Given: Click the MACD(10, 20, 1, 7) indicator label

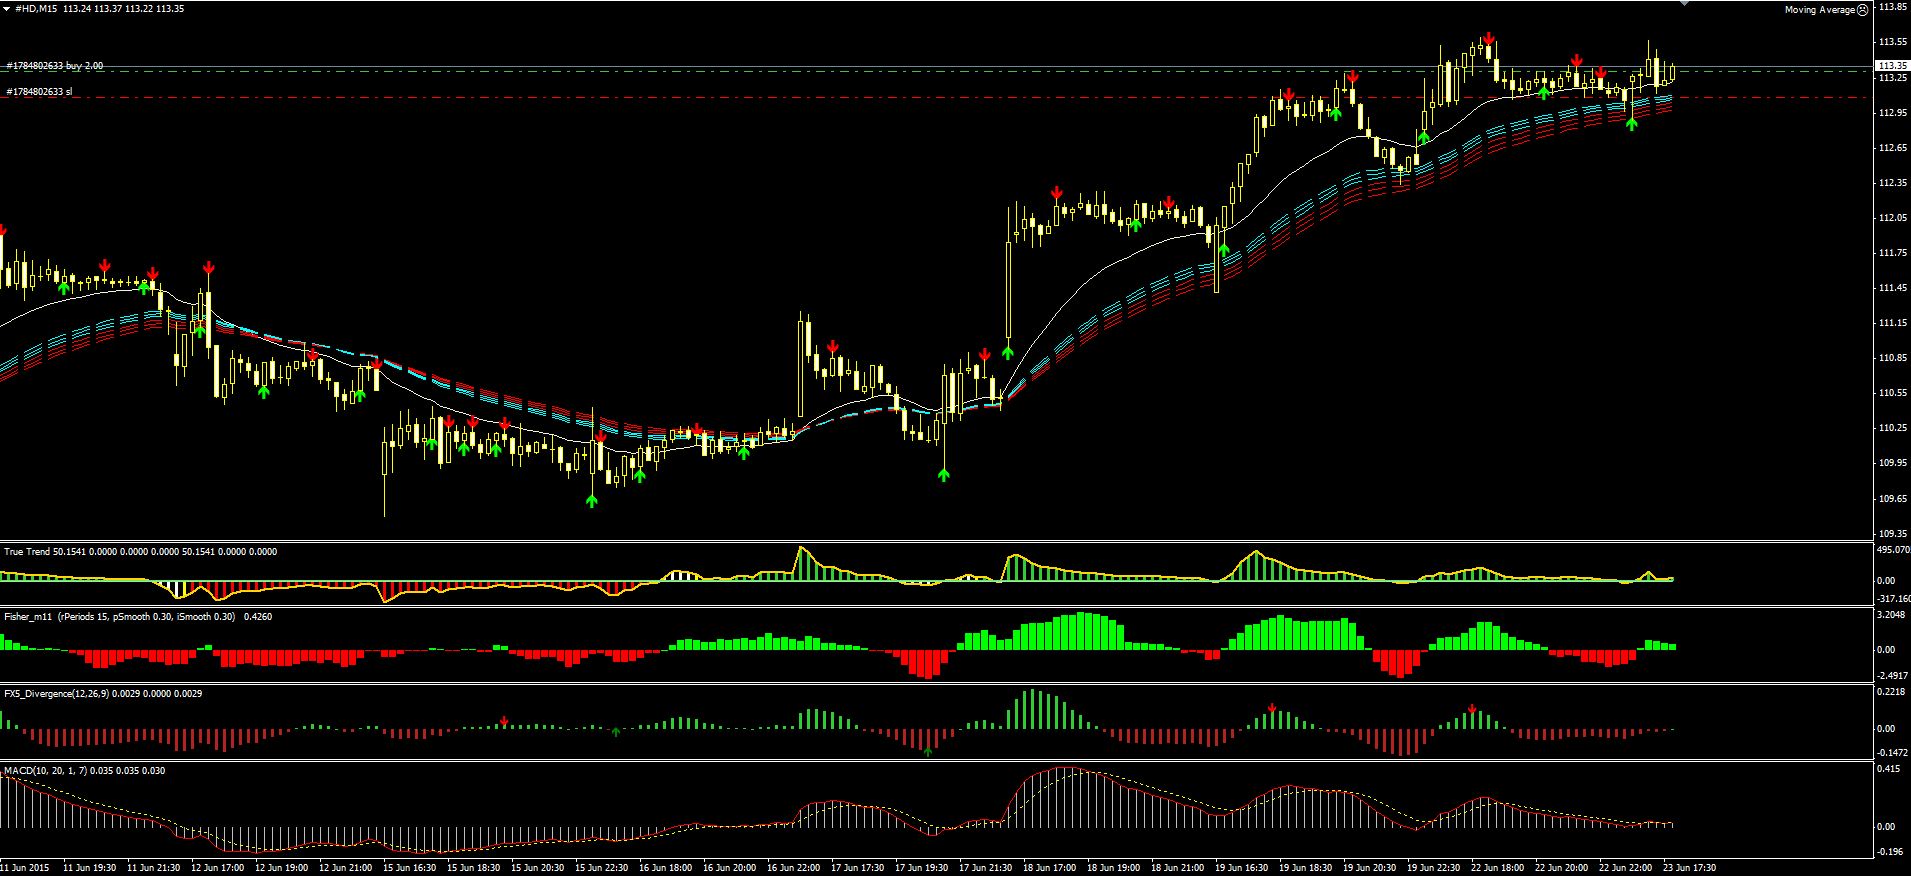Looking at the screenshot, I should [x=47, y=771].
